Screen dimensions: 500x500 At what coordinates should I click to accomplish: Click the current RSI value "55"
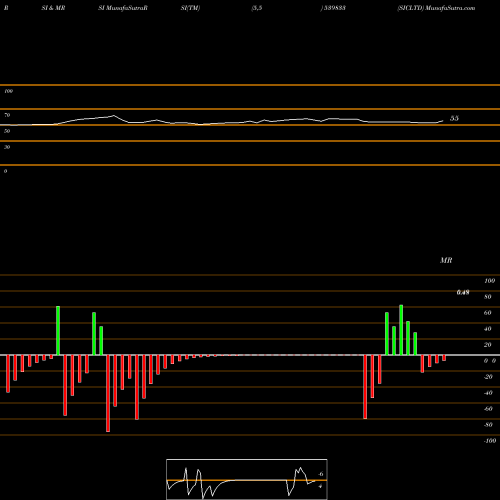[x=454, y=118]
